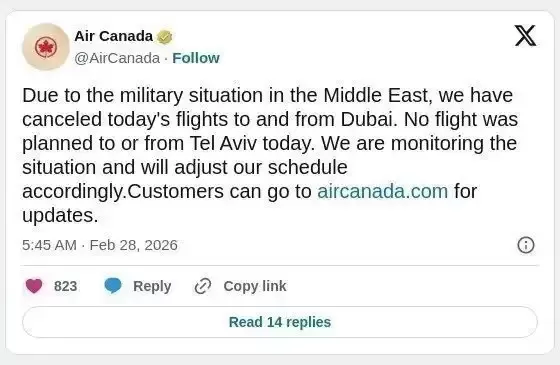Click the X logo icon
This screenshot has width=560, height=365.
(x=525, y=36)
